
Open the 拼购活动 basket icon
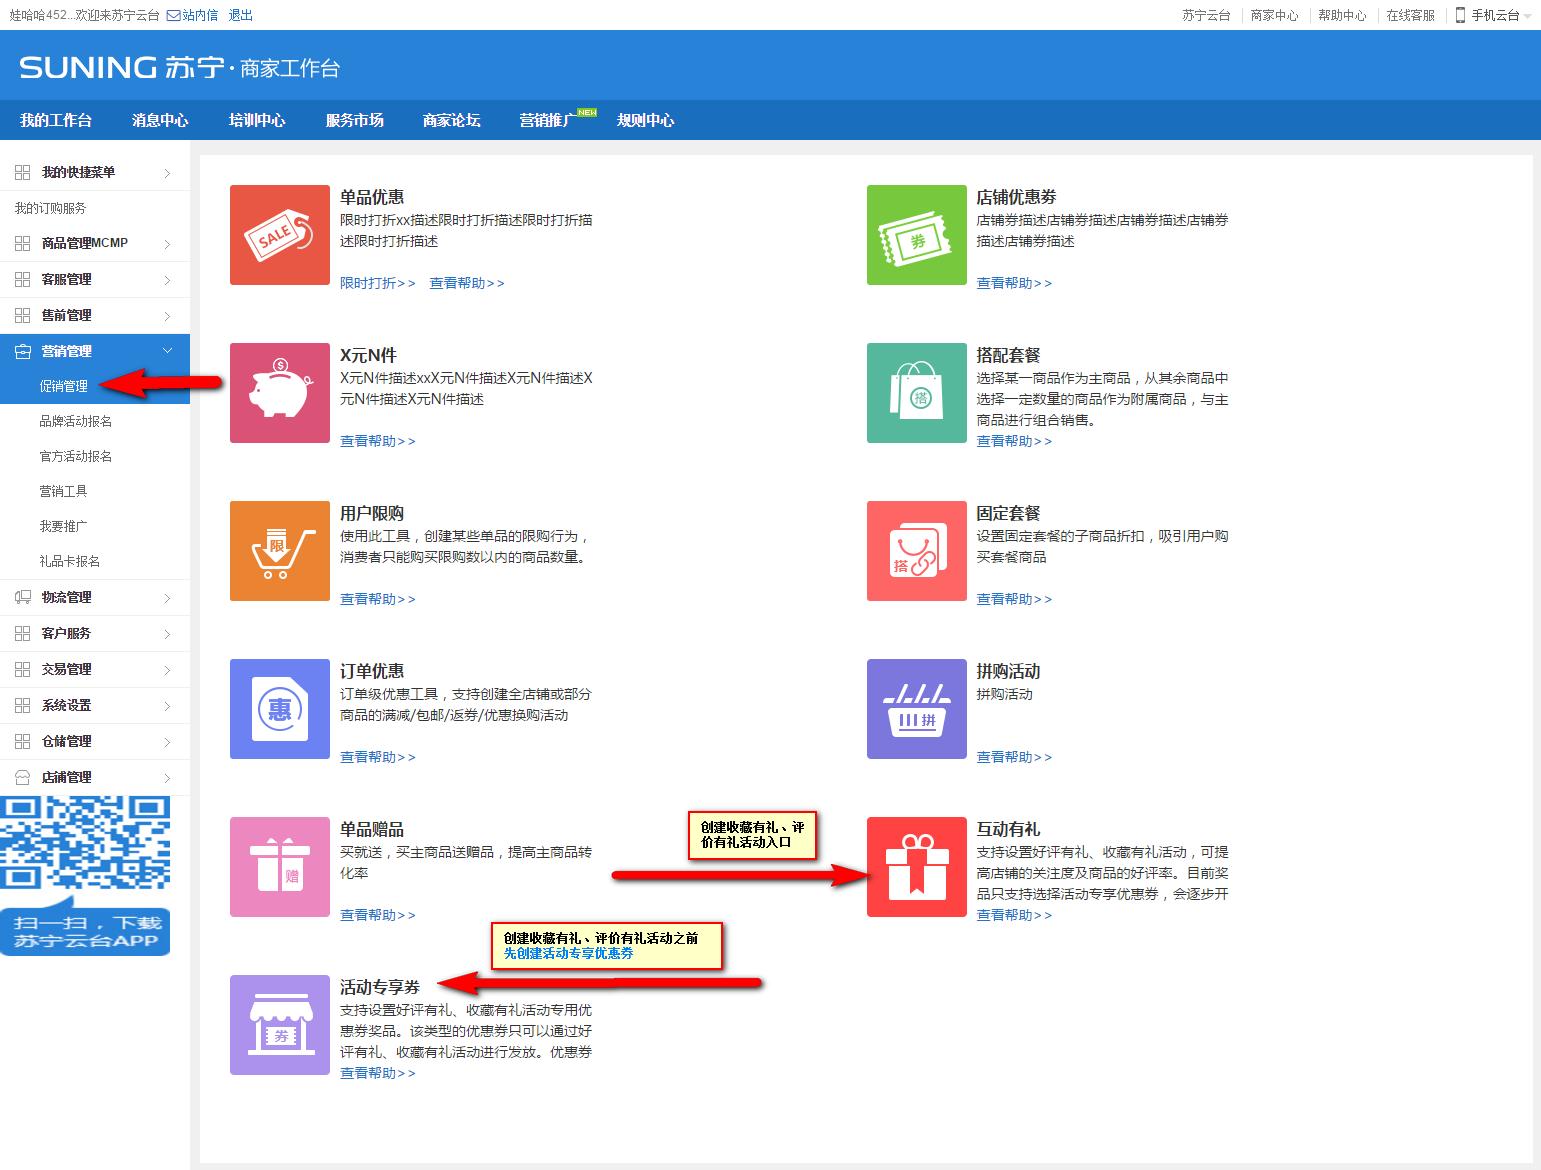pos(917,709)
